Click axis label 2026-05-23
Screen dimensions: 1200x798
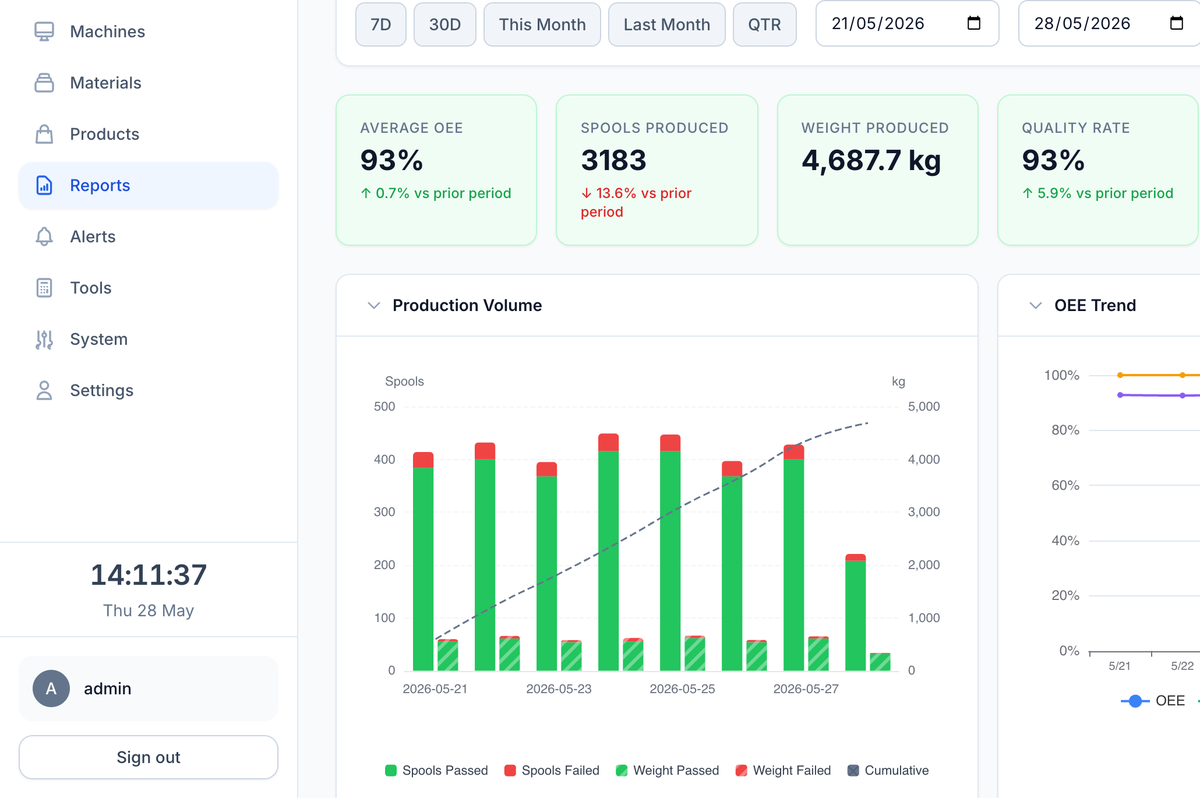pos(559,689)
